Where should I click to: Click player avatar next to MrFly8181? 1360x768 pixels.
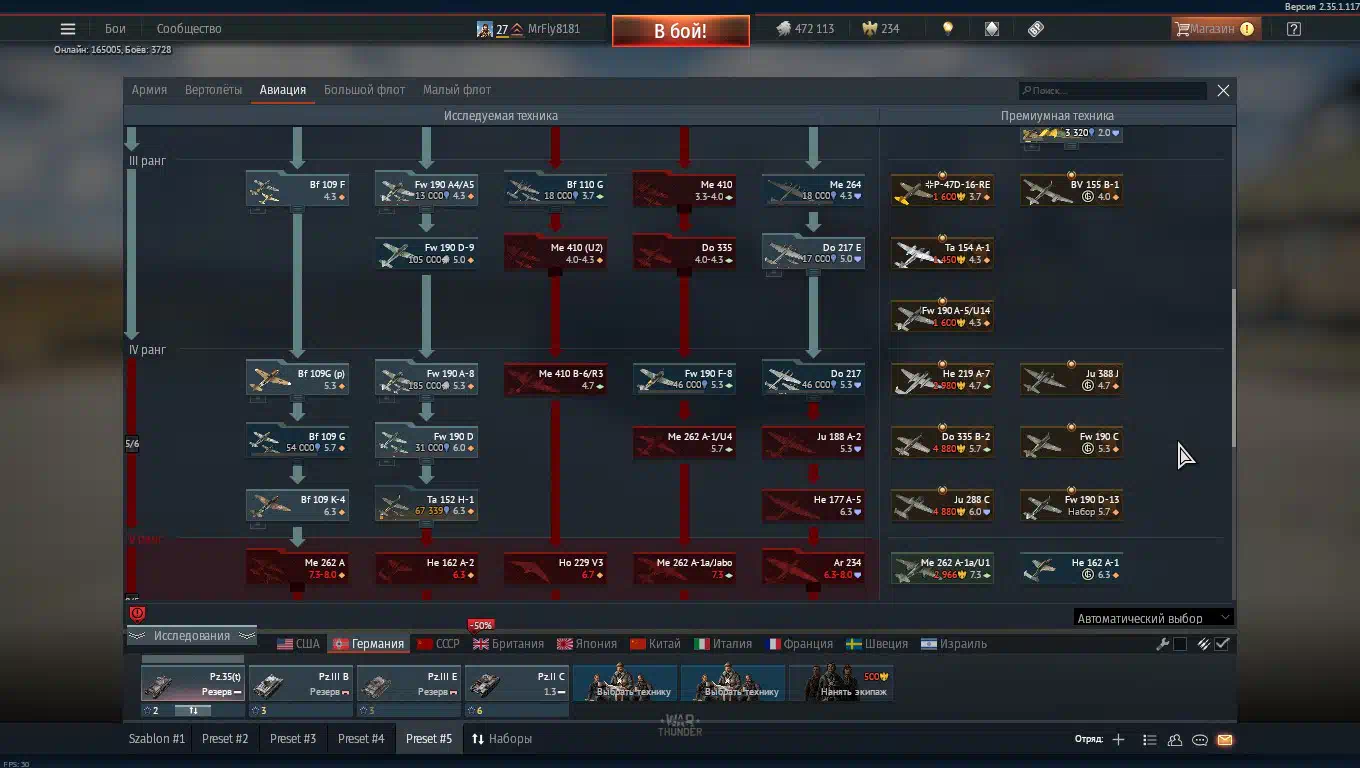coord(484,29)
